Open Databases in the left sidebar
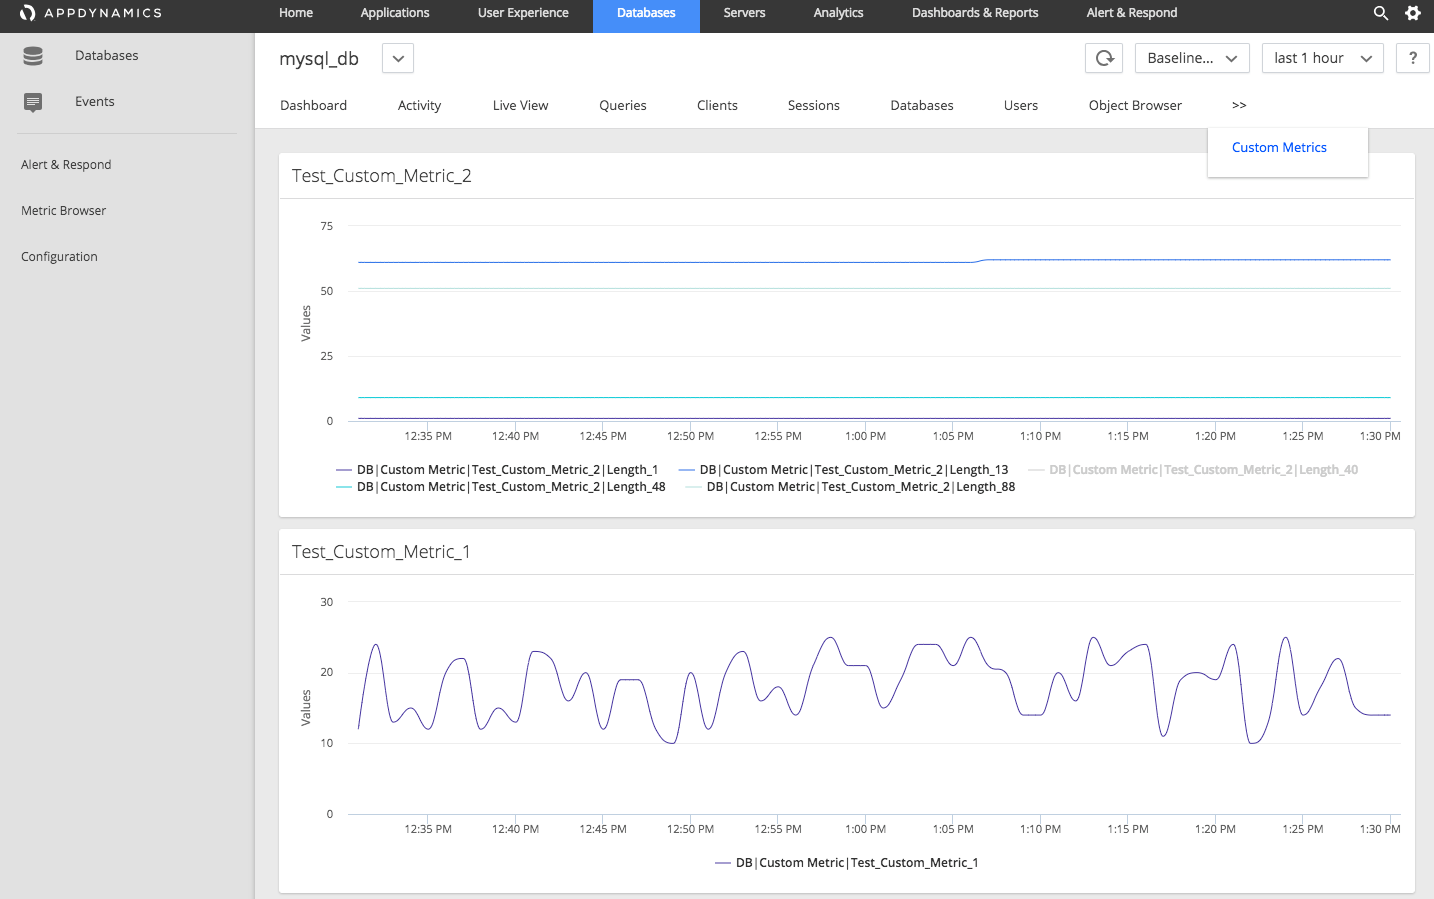The image size is (1434, 899). 107,56
